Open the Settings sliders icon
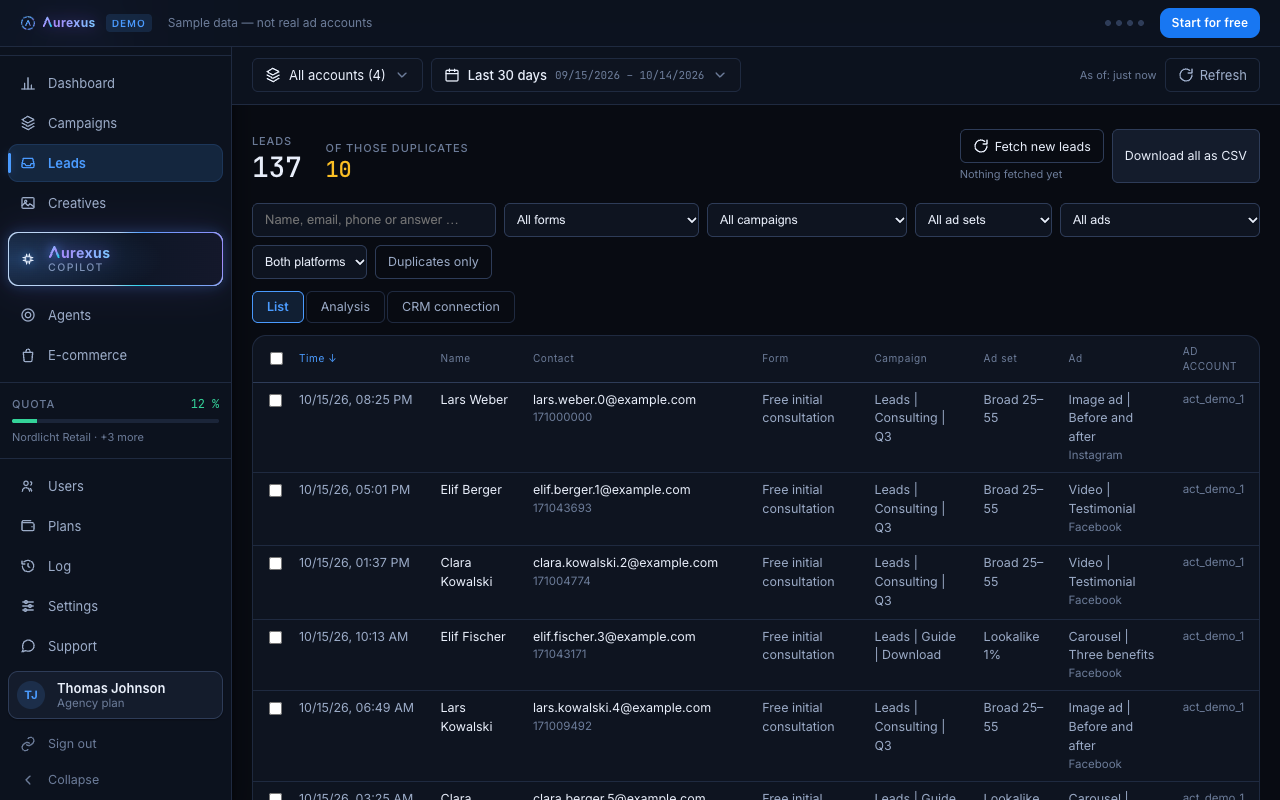 tap(28, 606)
